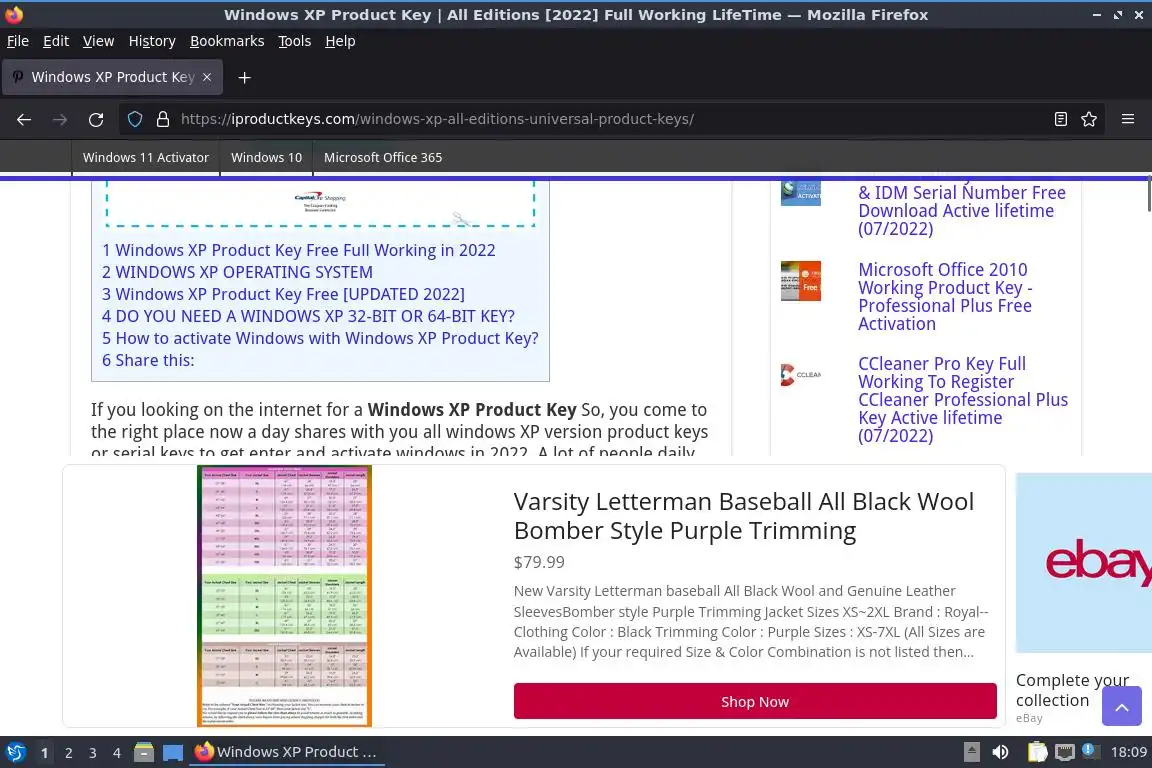1152x768 pixels.
Task: Open Microsoft Office 365 site menu item
Action: click(x=383, y=157)
